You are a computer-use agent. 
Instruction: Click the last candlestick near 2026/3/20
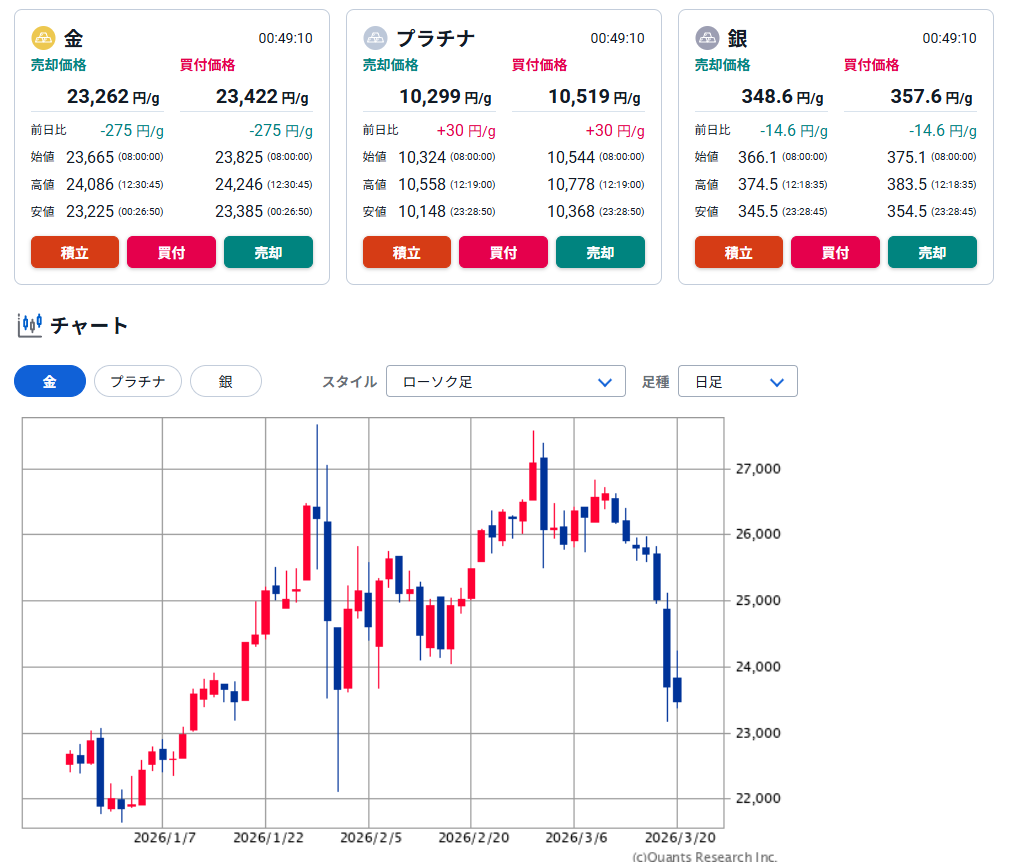(x=677, y=689)
